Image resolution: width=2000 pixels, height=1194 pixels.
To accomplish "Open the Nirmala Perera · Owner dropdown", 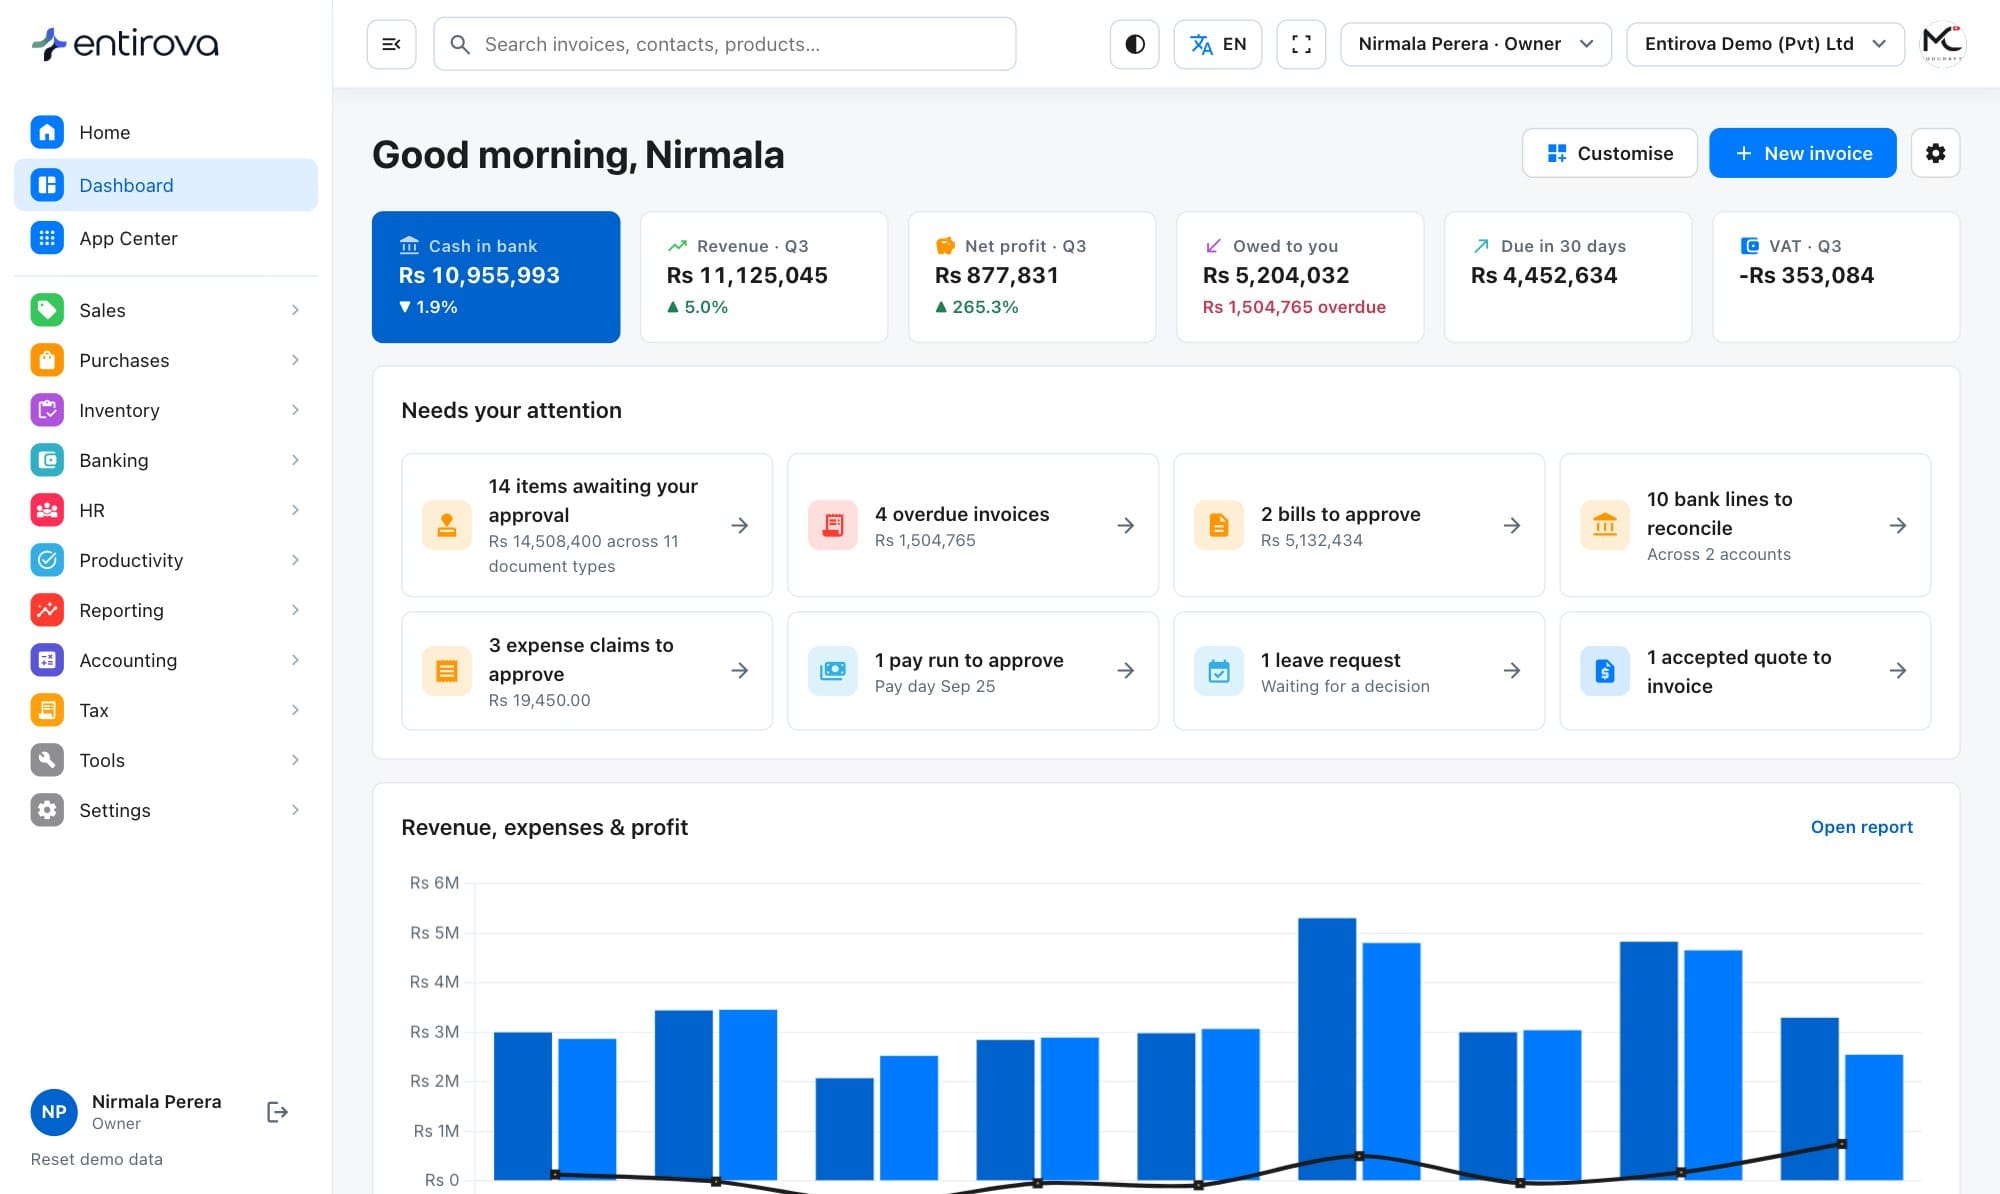I will (1475, 44).
